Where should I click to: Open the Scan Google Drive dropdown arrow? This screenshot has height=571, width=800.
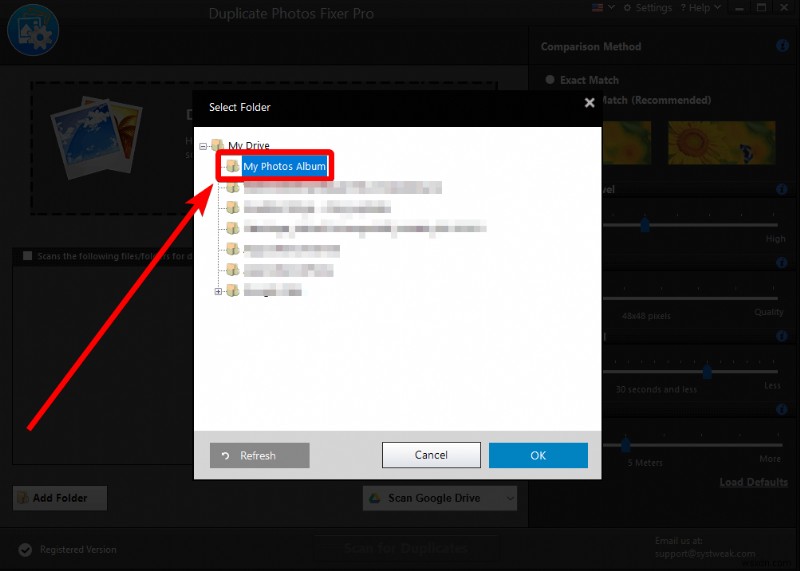click(510, 499)
